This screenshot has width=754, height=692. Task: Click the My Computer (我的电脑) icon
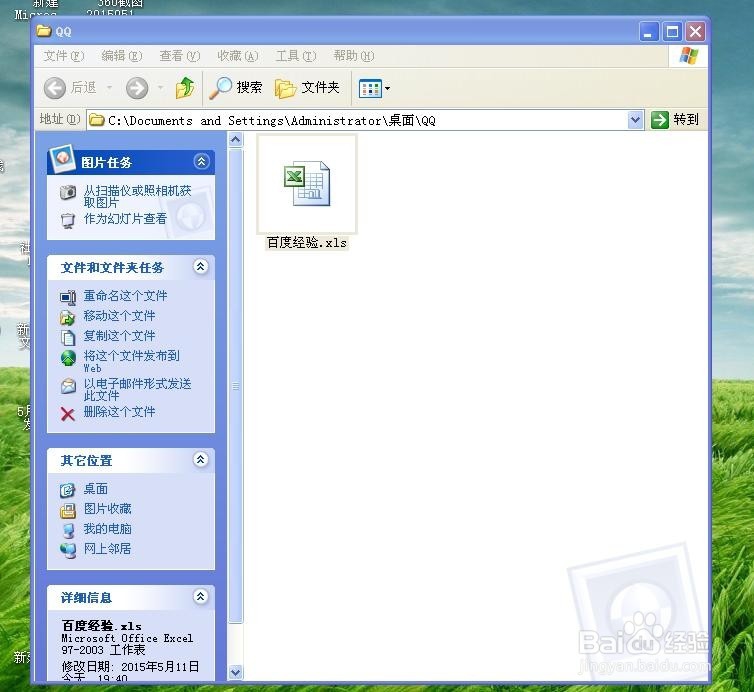click(x=69, y=530)
